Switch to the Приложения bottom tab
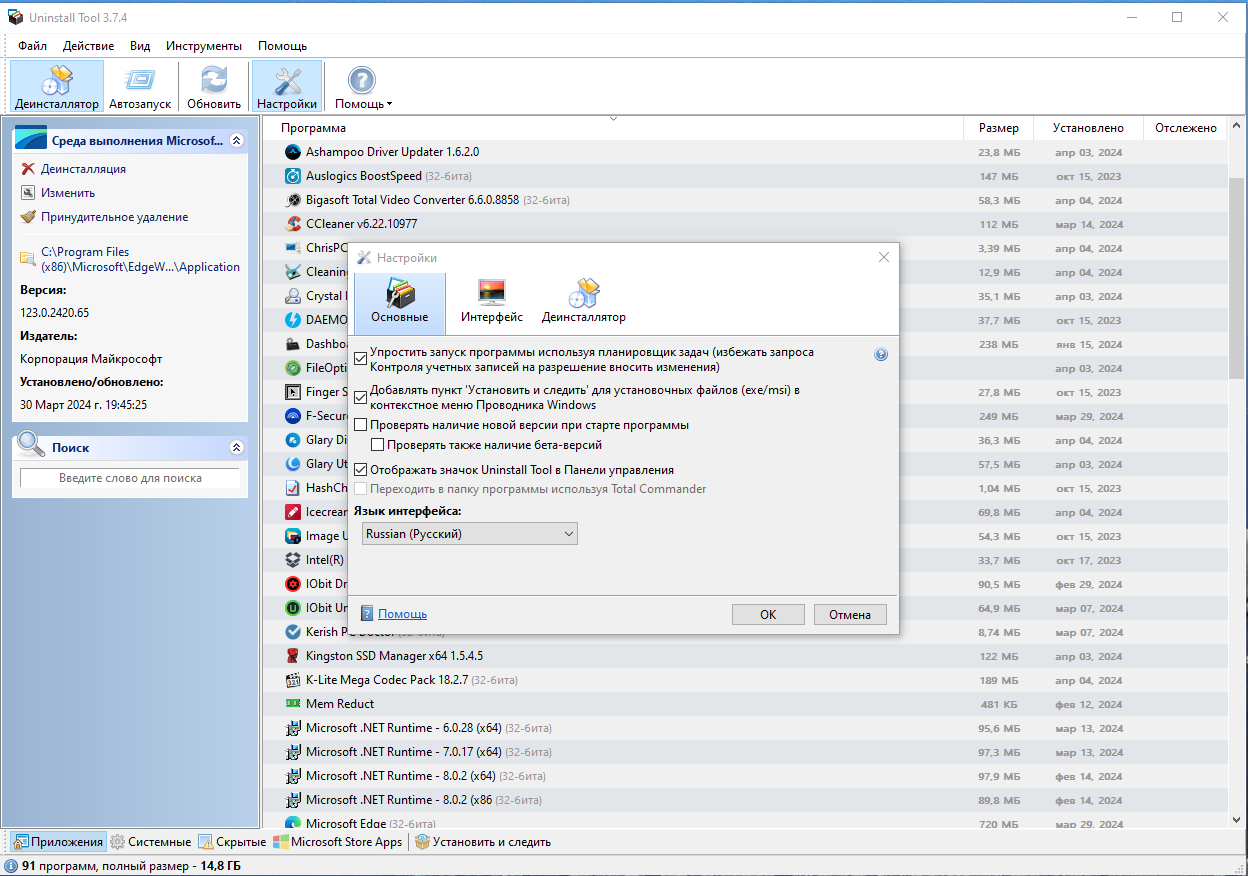The width and height of the screenshot is (1248, 876). coord(58,842)
